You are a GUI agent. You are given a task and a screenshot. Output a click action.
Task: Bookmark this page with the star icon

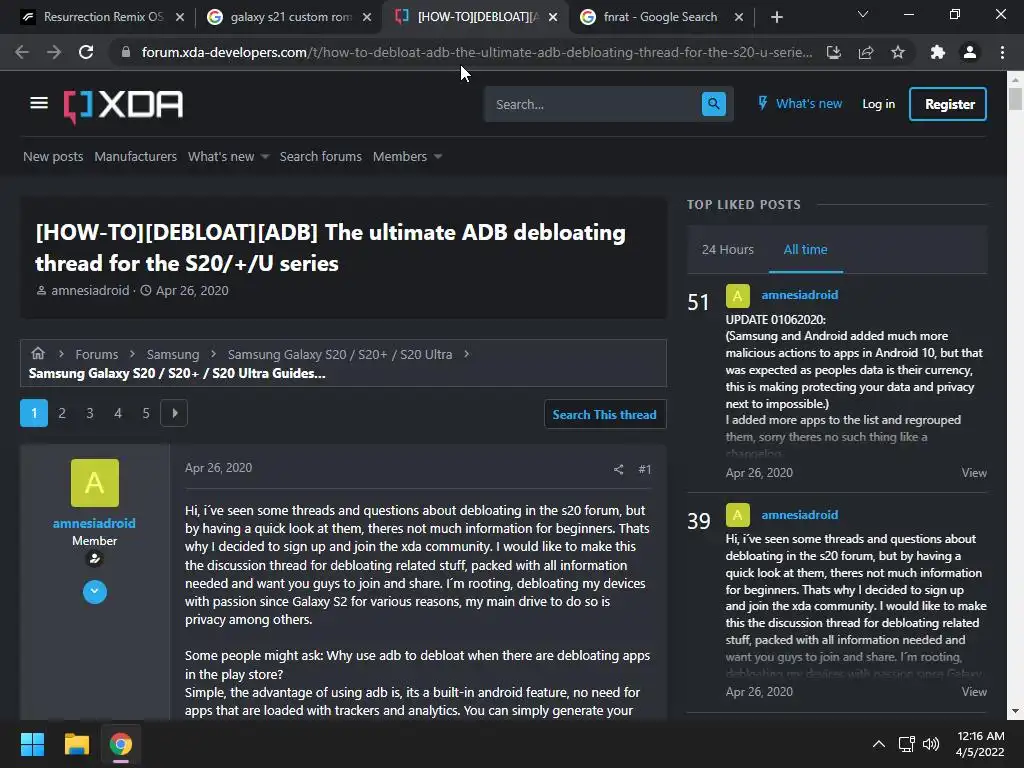pos(898,52)
